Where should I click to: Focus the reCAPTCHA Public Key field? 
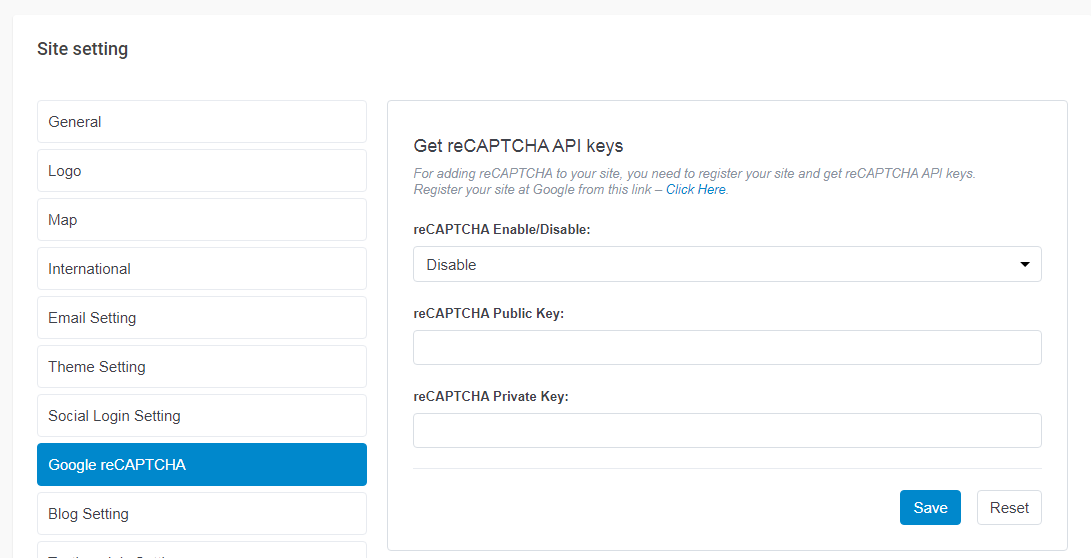(x=726, y=348)
